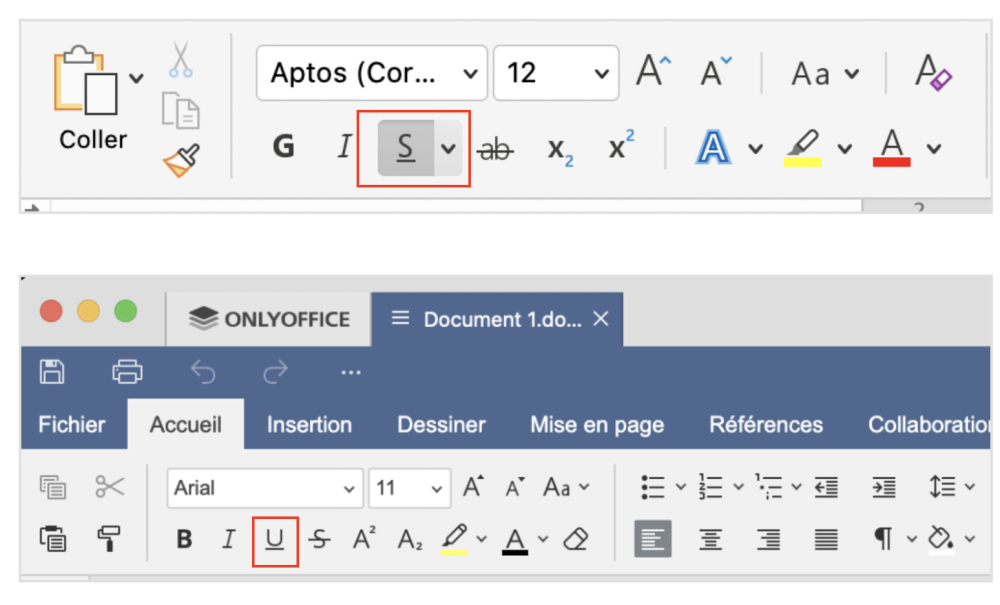This screenshot has width=1000, height=605.
Task: Click the x² superscript icon in top ribbon
Action: coord(622,148)
